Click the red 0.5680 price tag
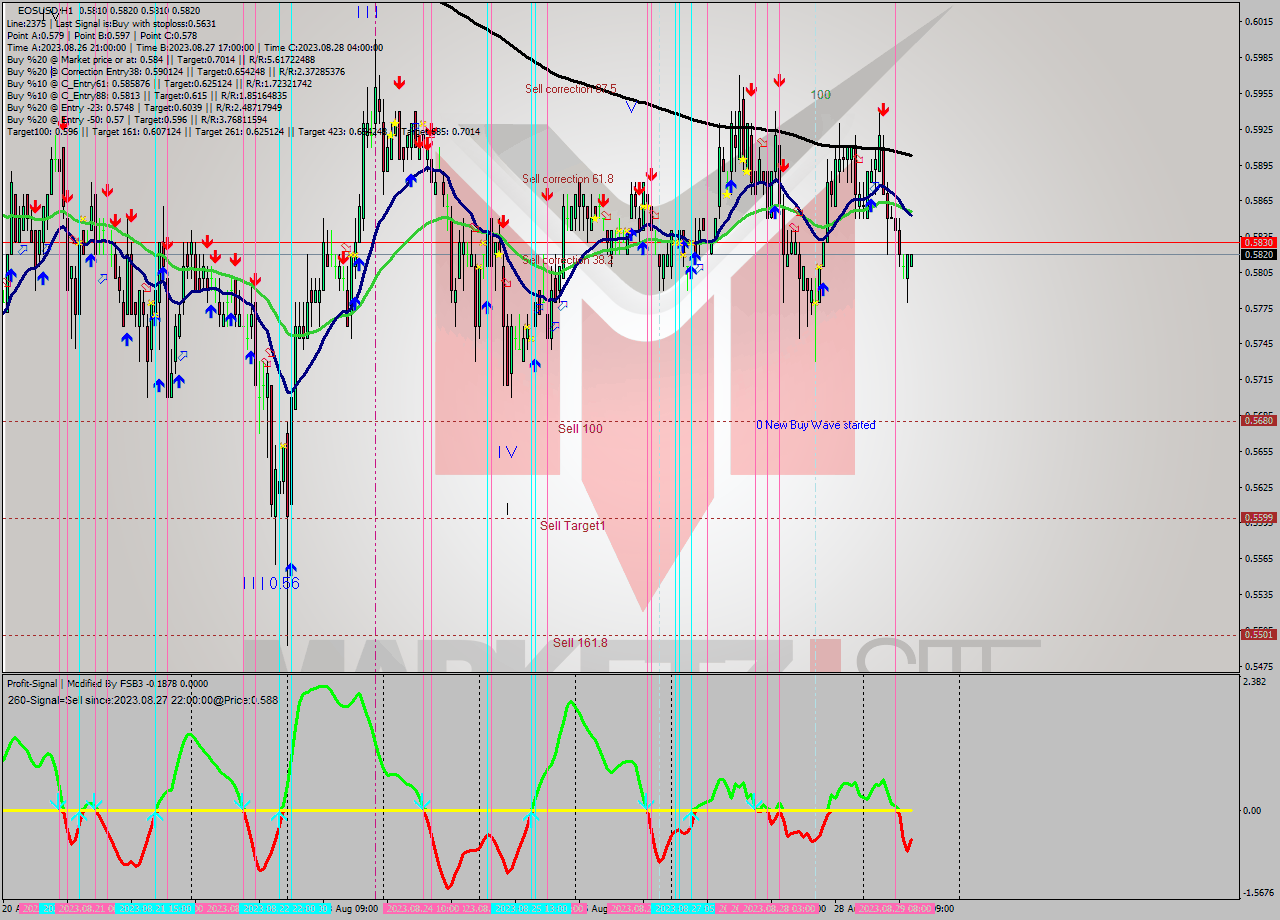The height and width of the screenshot is (920, 1280). tap(1258, 420)
